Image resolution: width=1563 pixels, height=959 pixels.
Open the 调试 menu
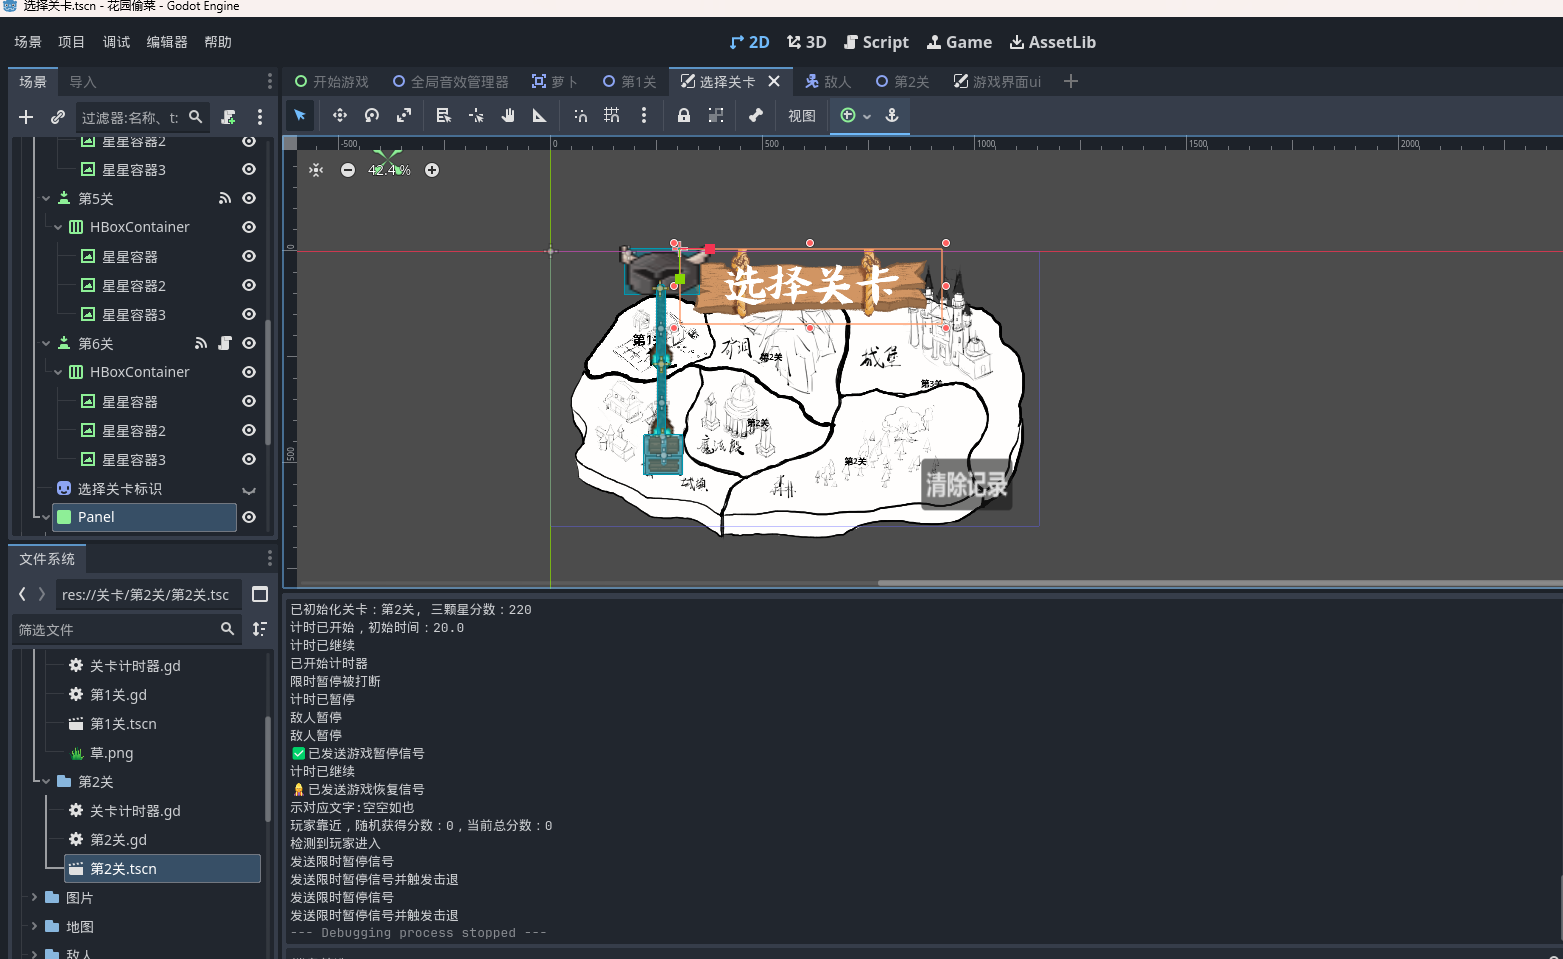point(116,42)
